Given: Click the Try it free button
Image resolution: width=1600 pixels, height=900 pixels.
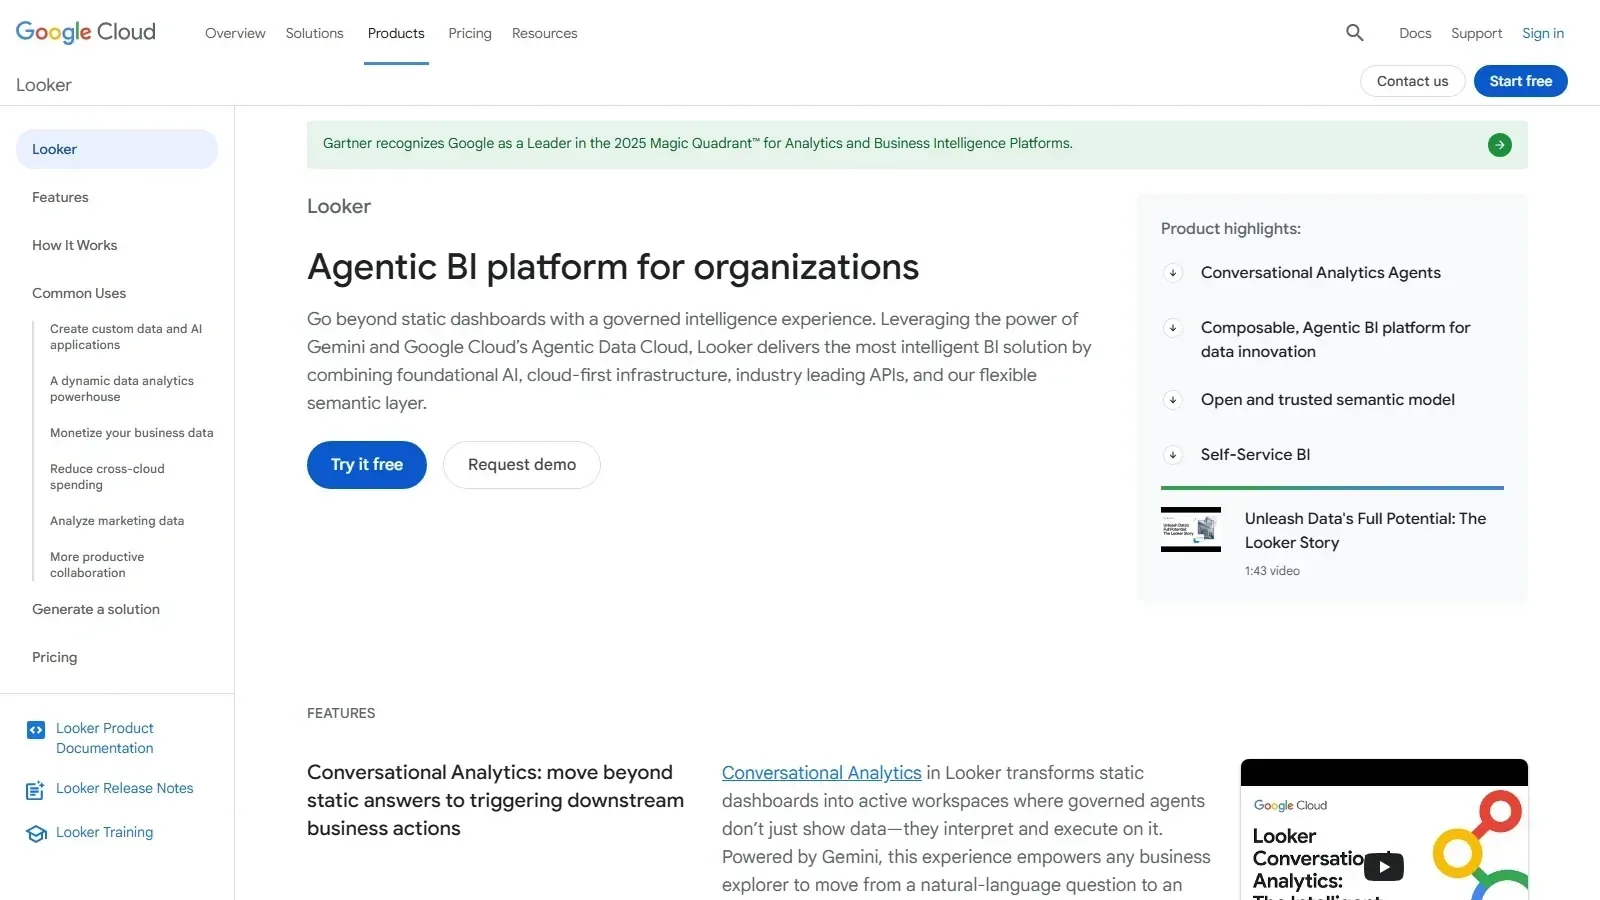Looking at the screenshot, I should [x=367, y=465].
